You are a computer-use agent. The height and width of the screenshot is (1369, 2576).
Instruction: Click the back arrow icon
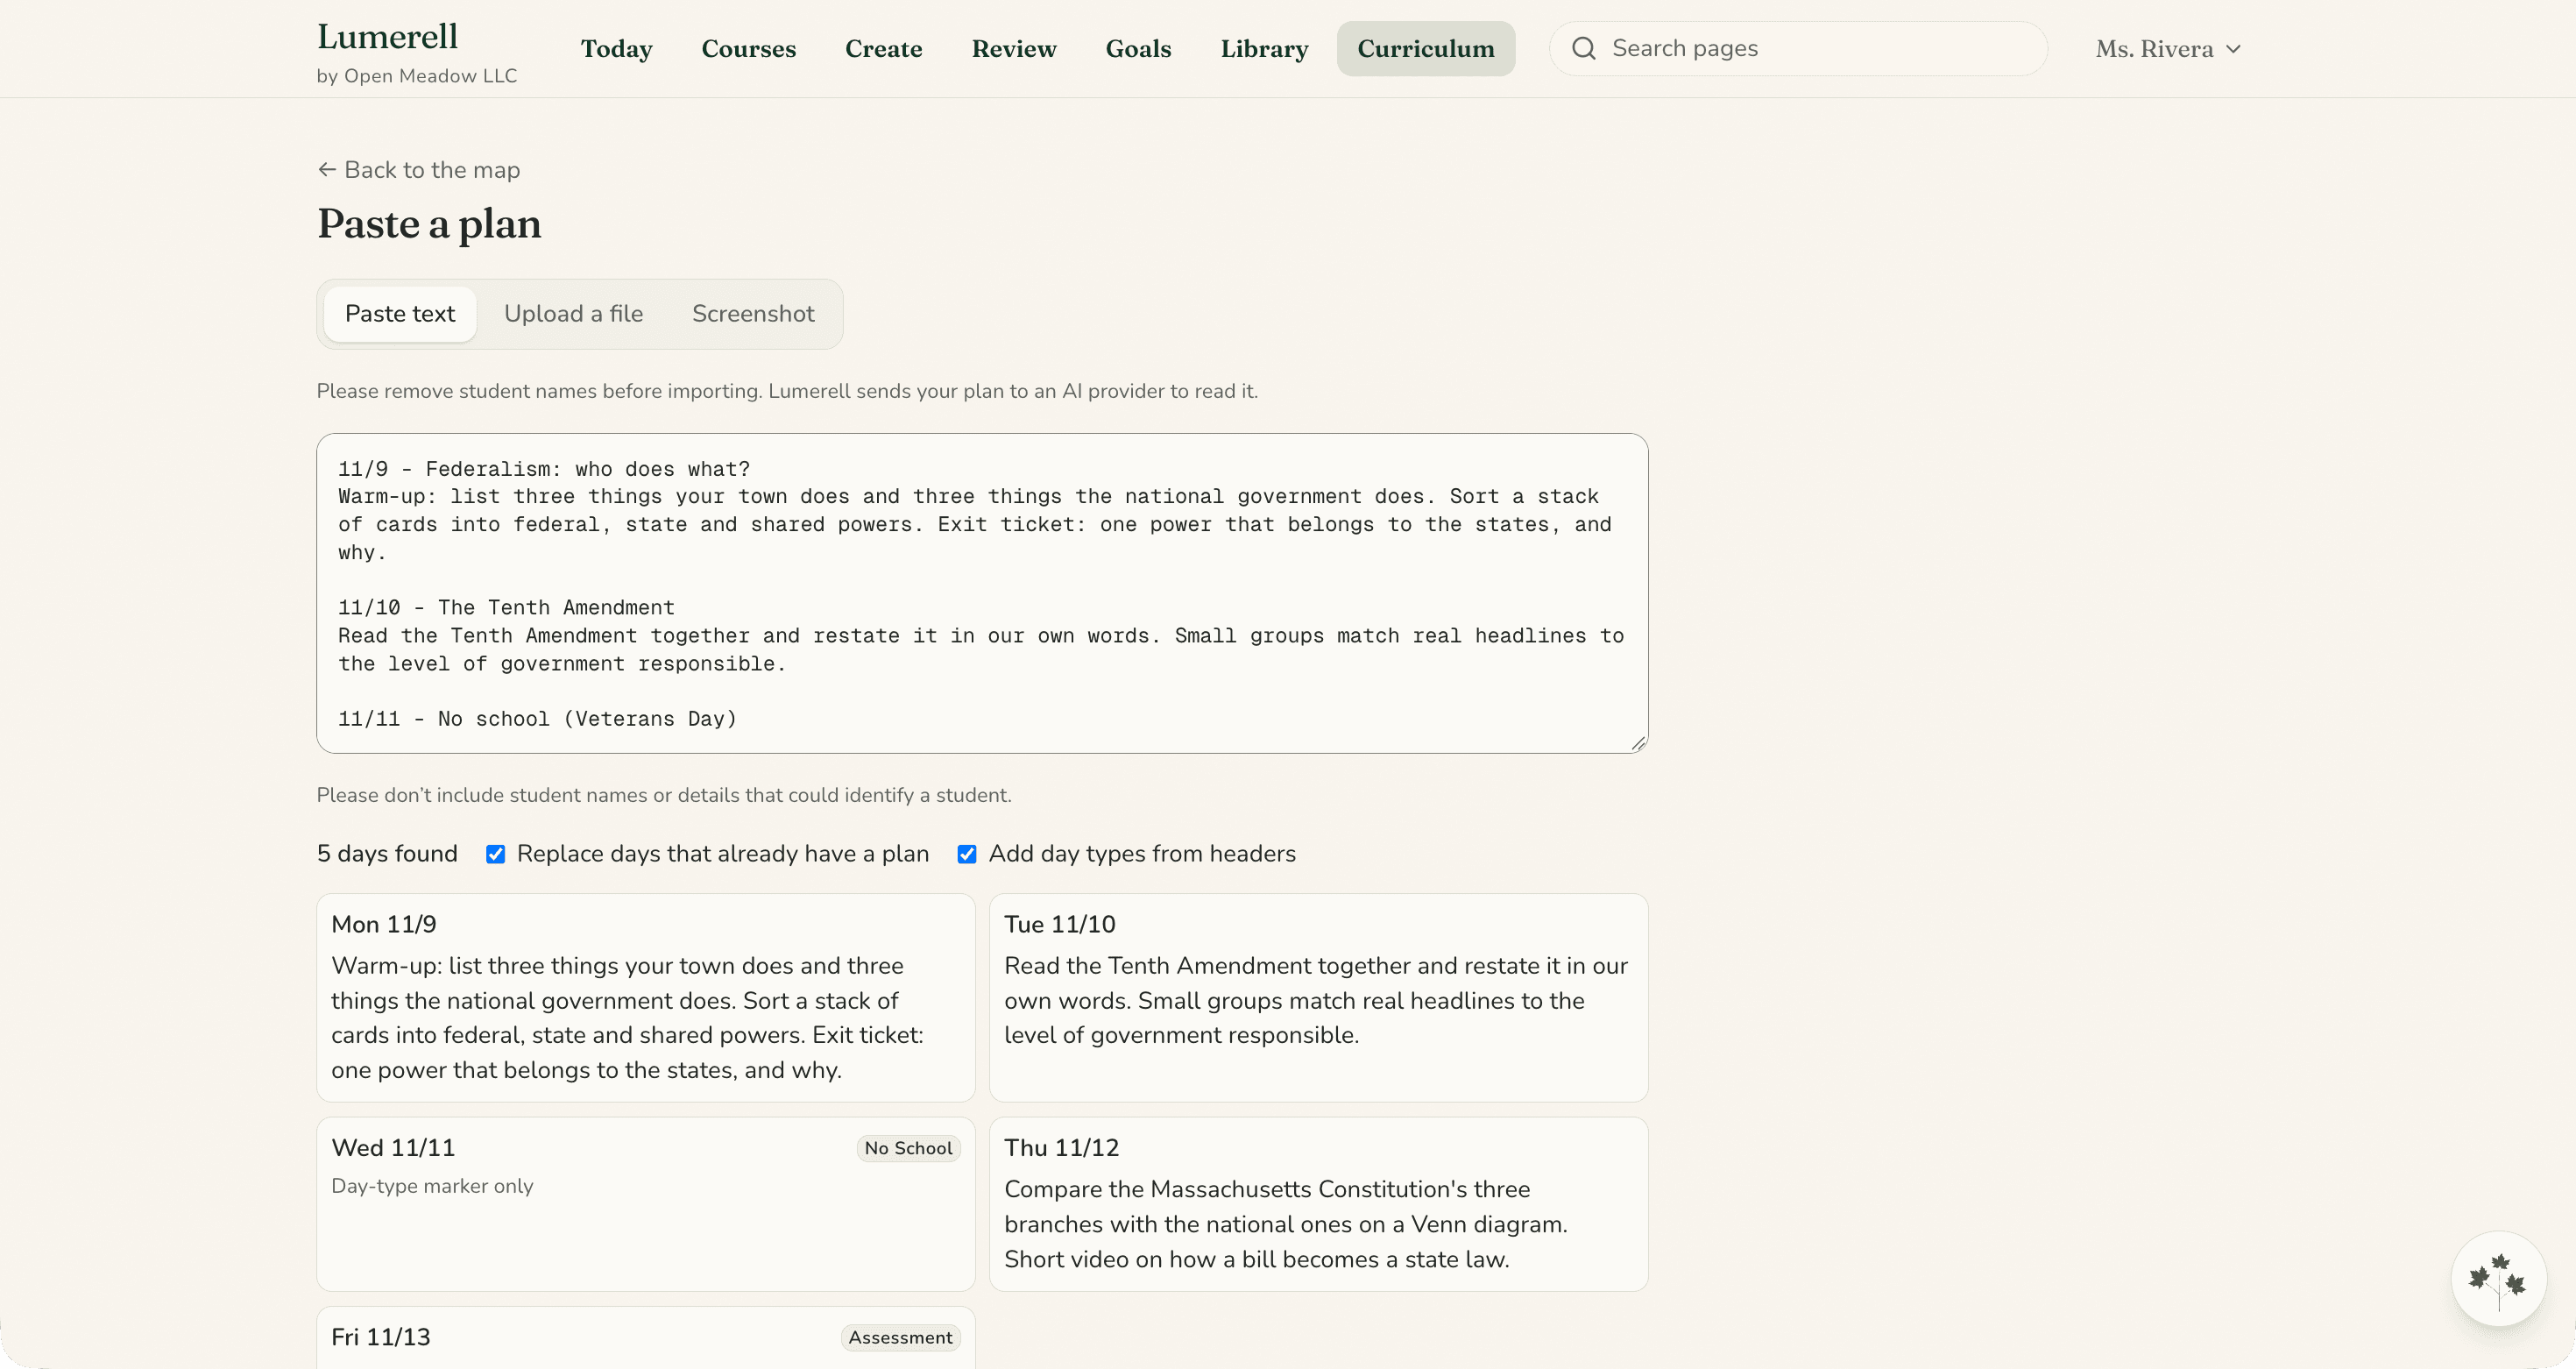coord(326,170)
